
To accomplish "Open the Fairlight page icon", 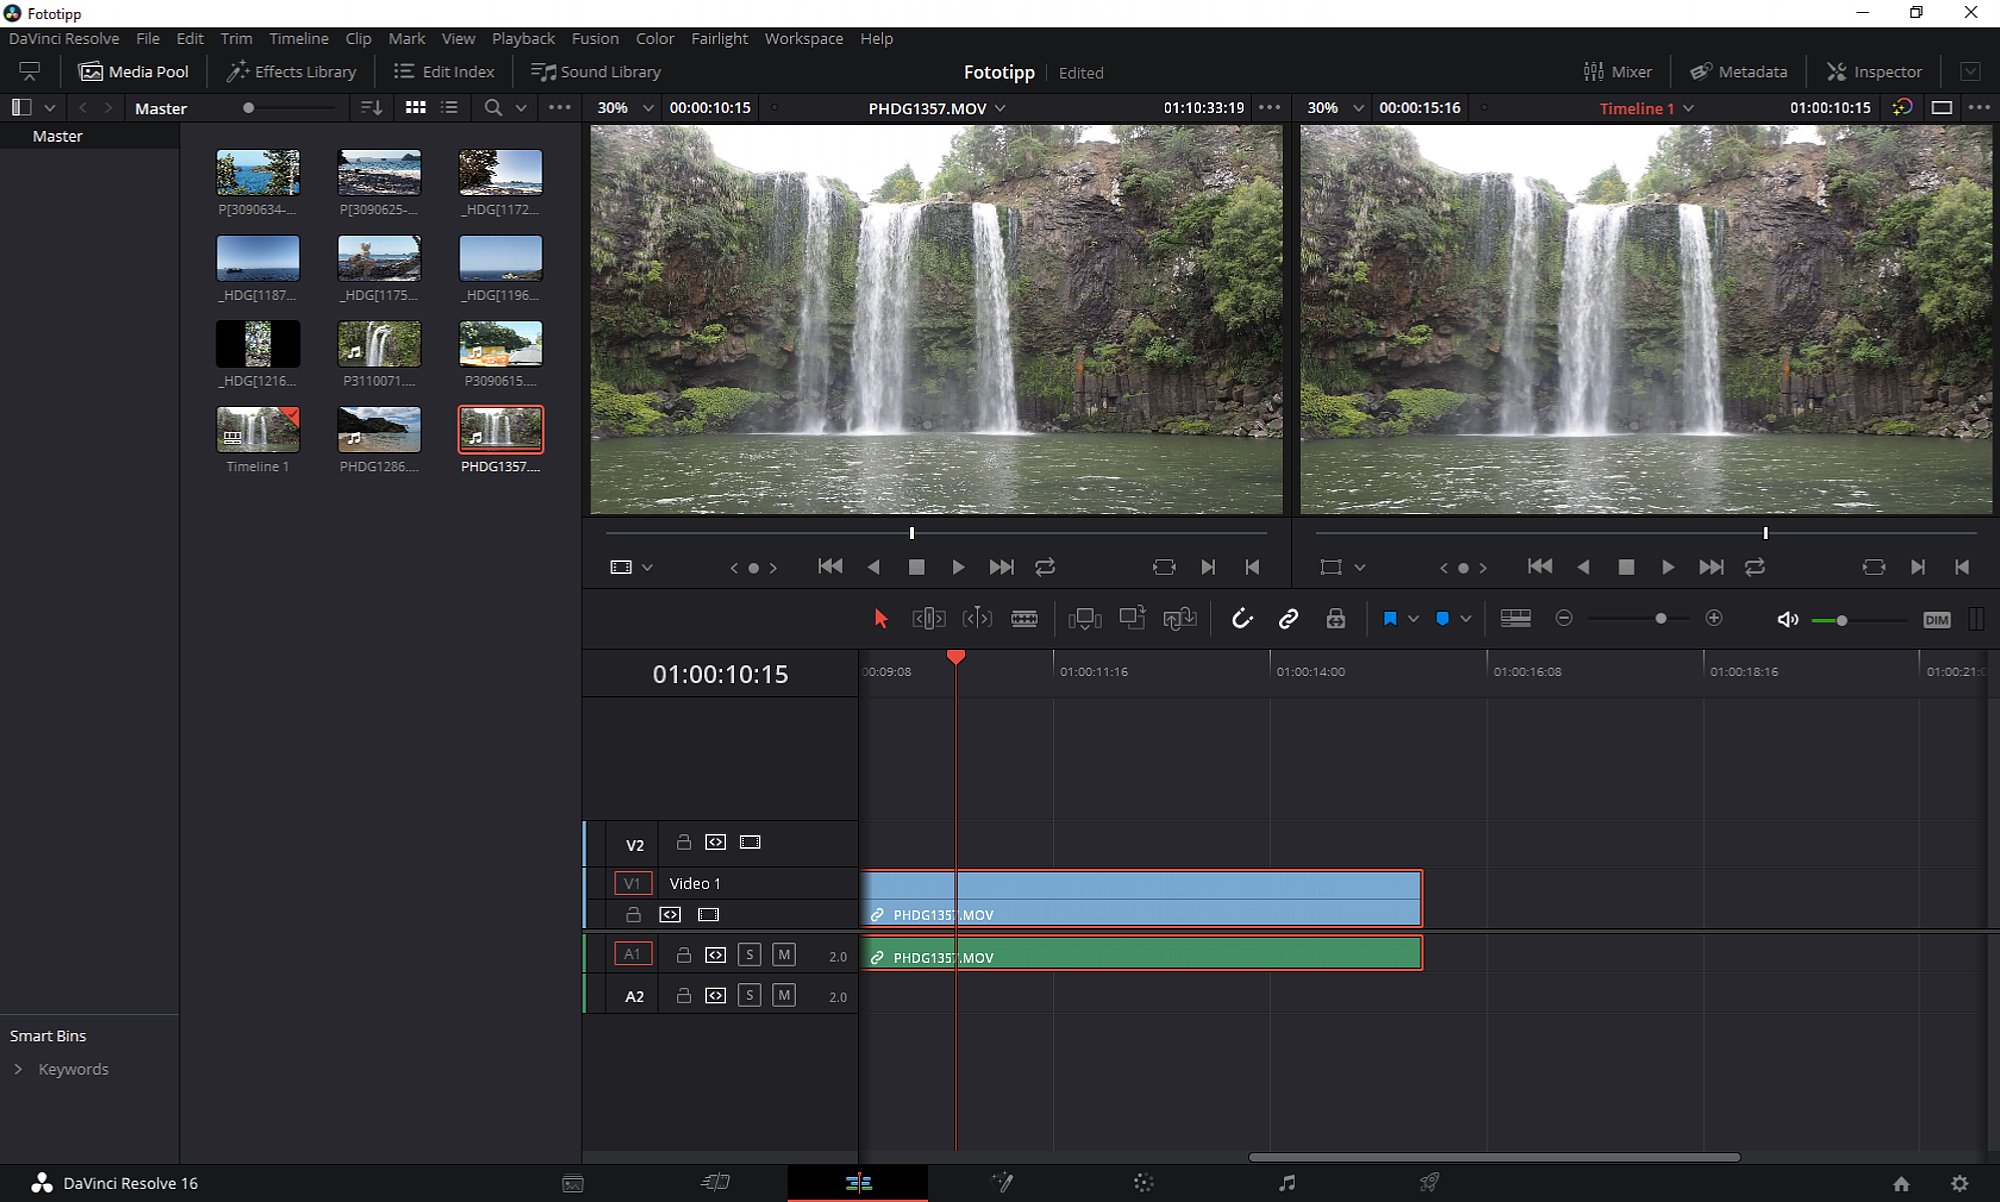I will click(x=1287, y=1183).
